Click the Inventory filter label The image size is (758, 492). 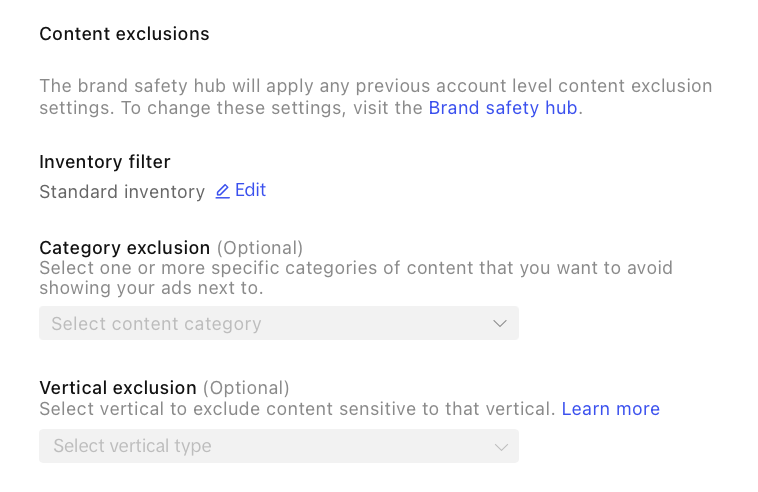click(x=105, y=161)
